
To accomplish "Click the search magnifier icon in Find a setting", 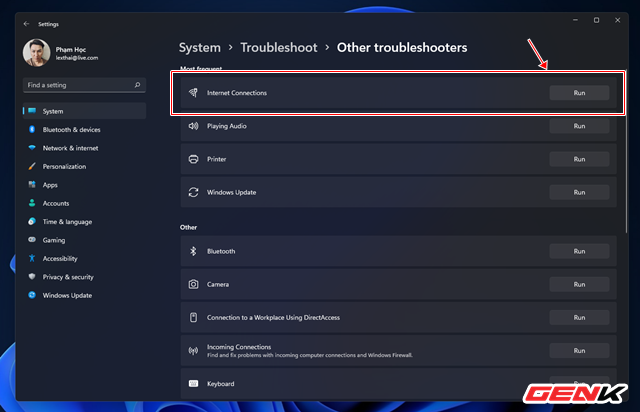I will point(138,85).
